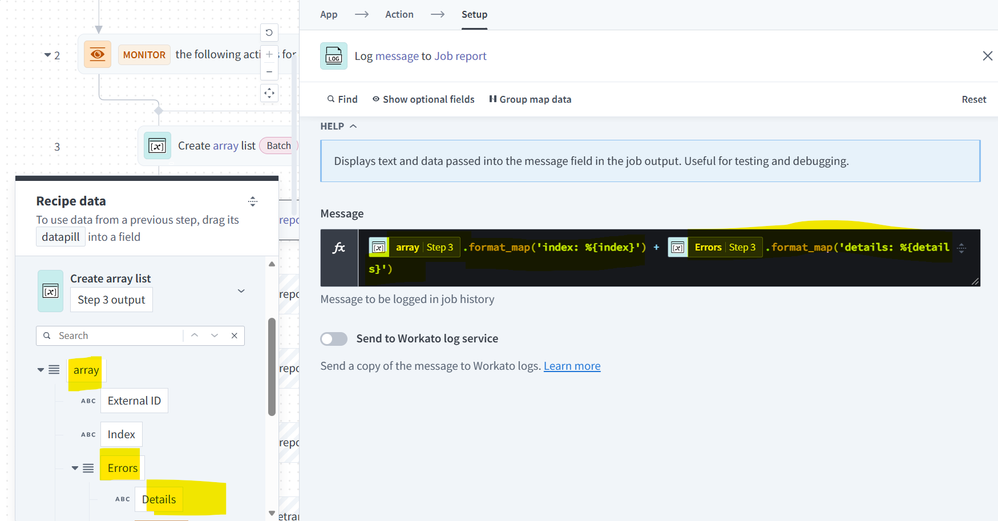Collapse the Errors tree node
Image resolution: width=998 pixels, height=521 pixels.
[x=75, y=468]
